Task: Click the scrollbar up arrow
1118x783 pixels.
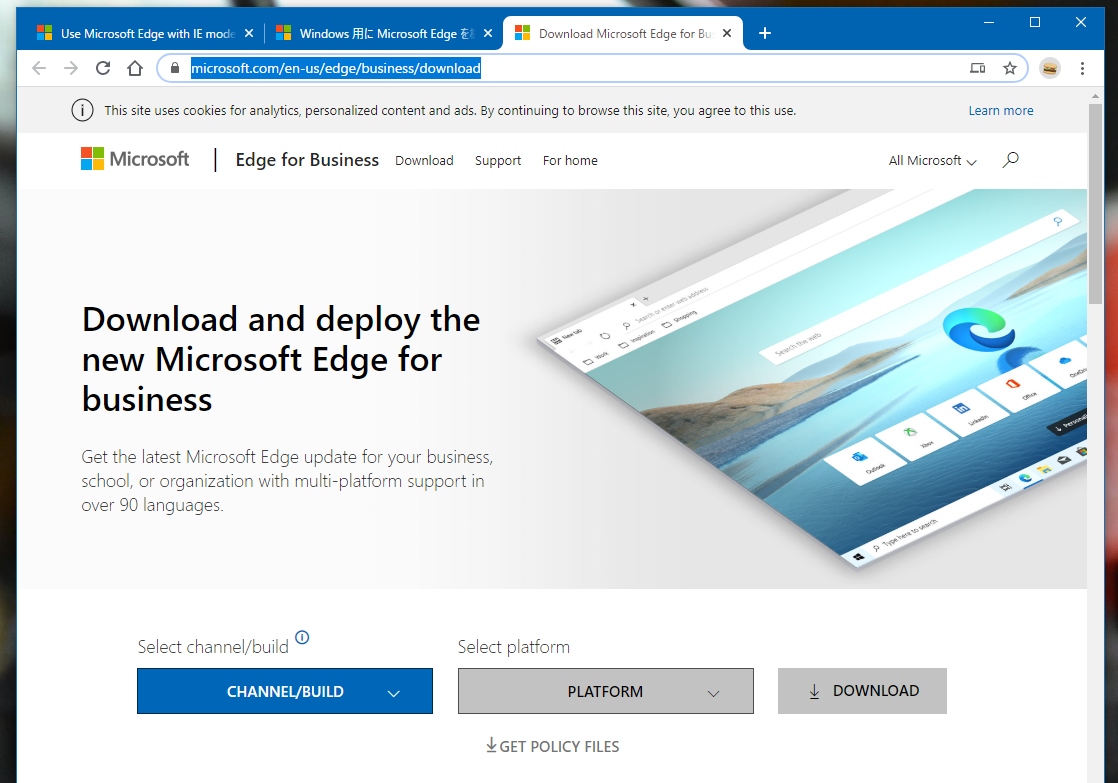Action: (1095, 95)
